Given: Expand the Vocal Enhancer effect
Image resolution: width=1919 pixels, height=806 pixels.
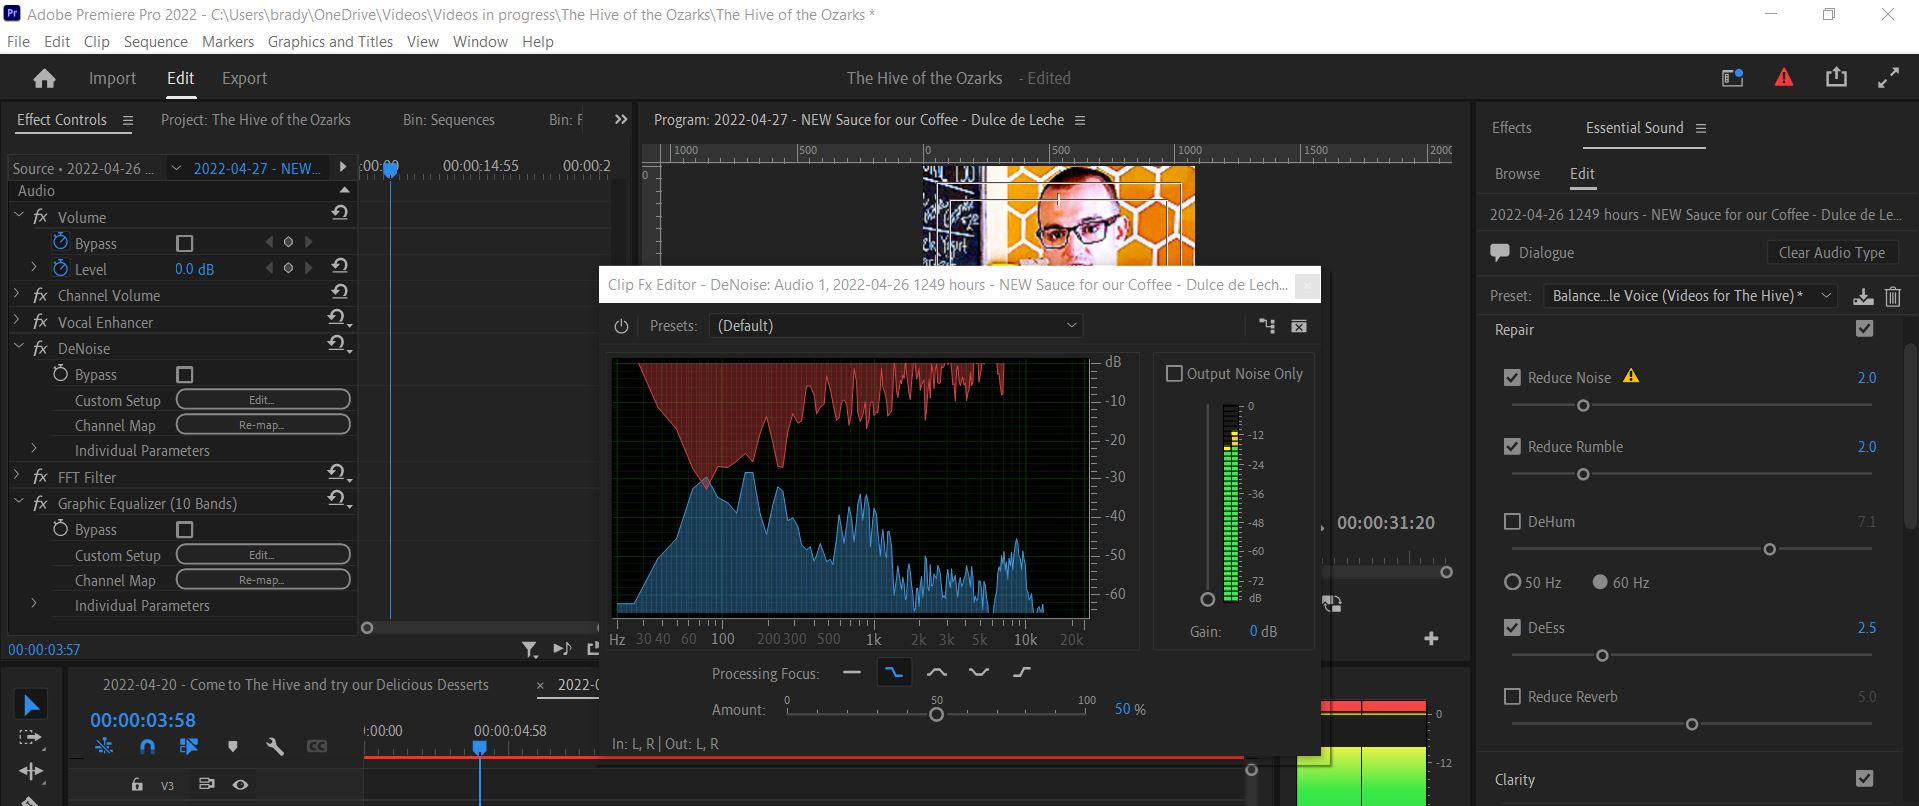Looking at the screenshot, I should (x=16, y=321).
